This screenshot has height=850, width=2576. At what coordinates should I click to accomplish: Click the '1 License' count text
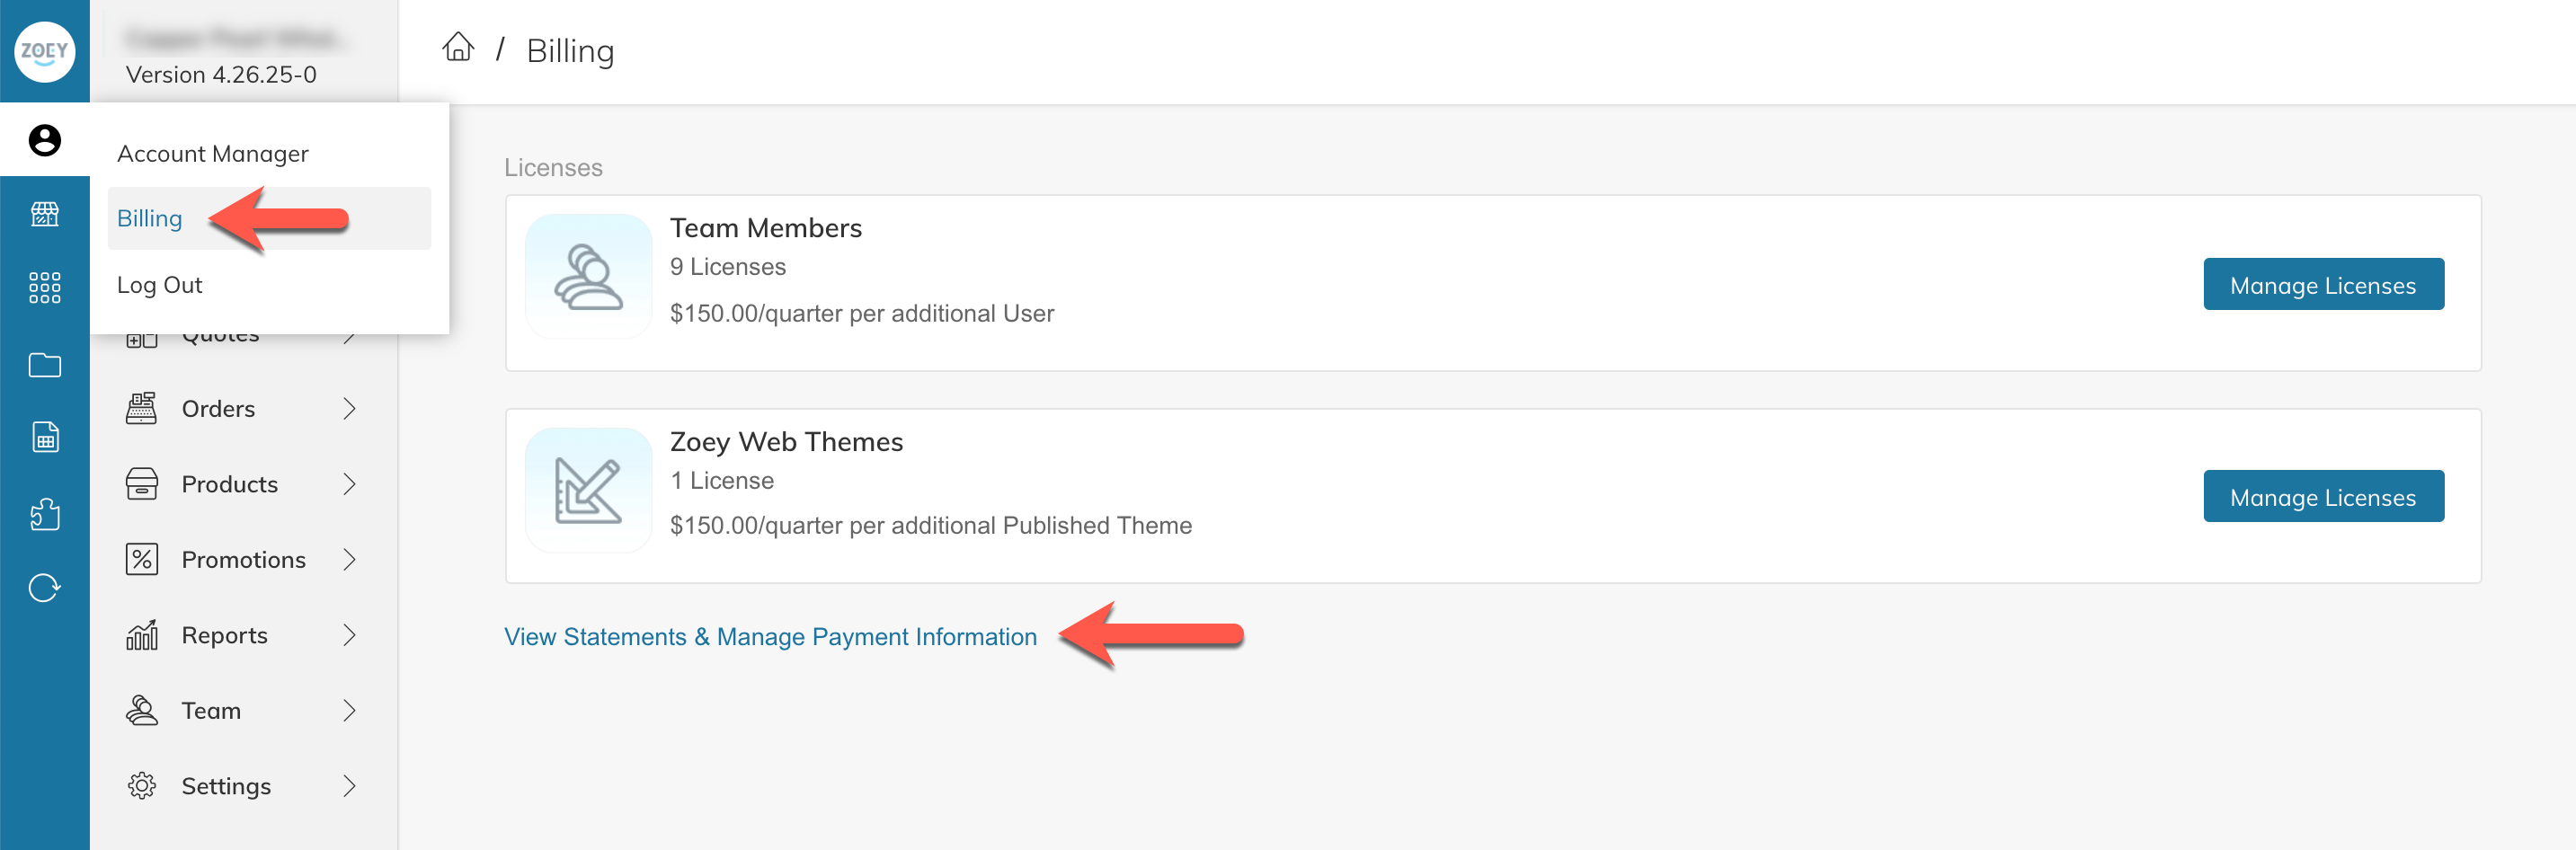click(721, 480)
